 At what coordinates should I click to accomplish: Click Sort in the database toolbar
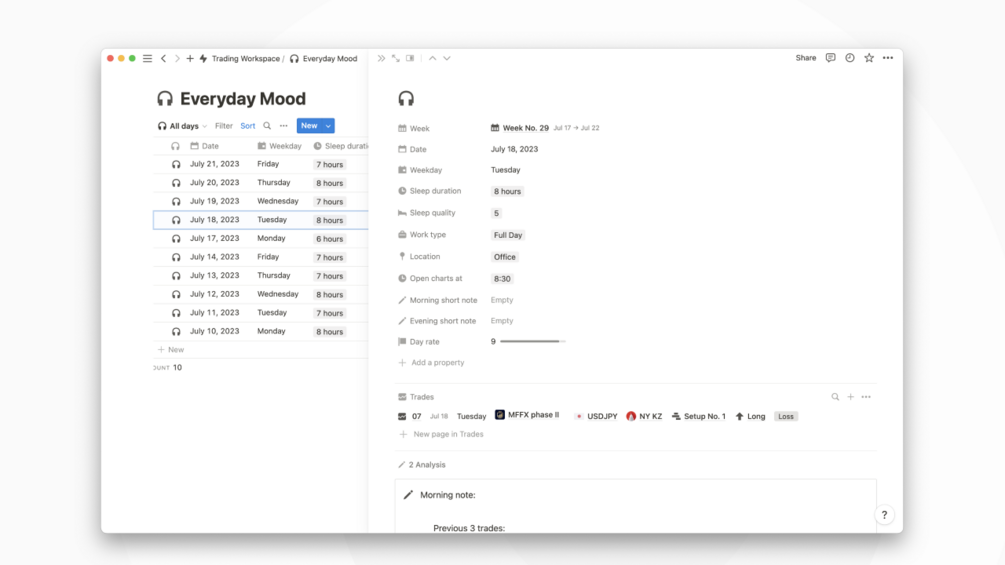(x=247, y=126)
